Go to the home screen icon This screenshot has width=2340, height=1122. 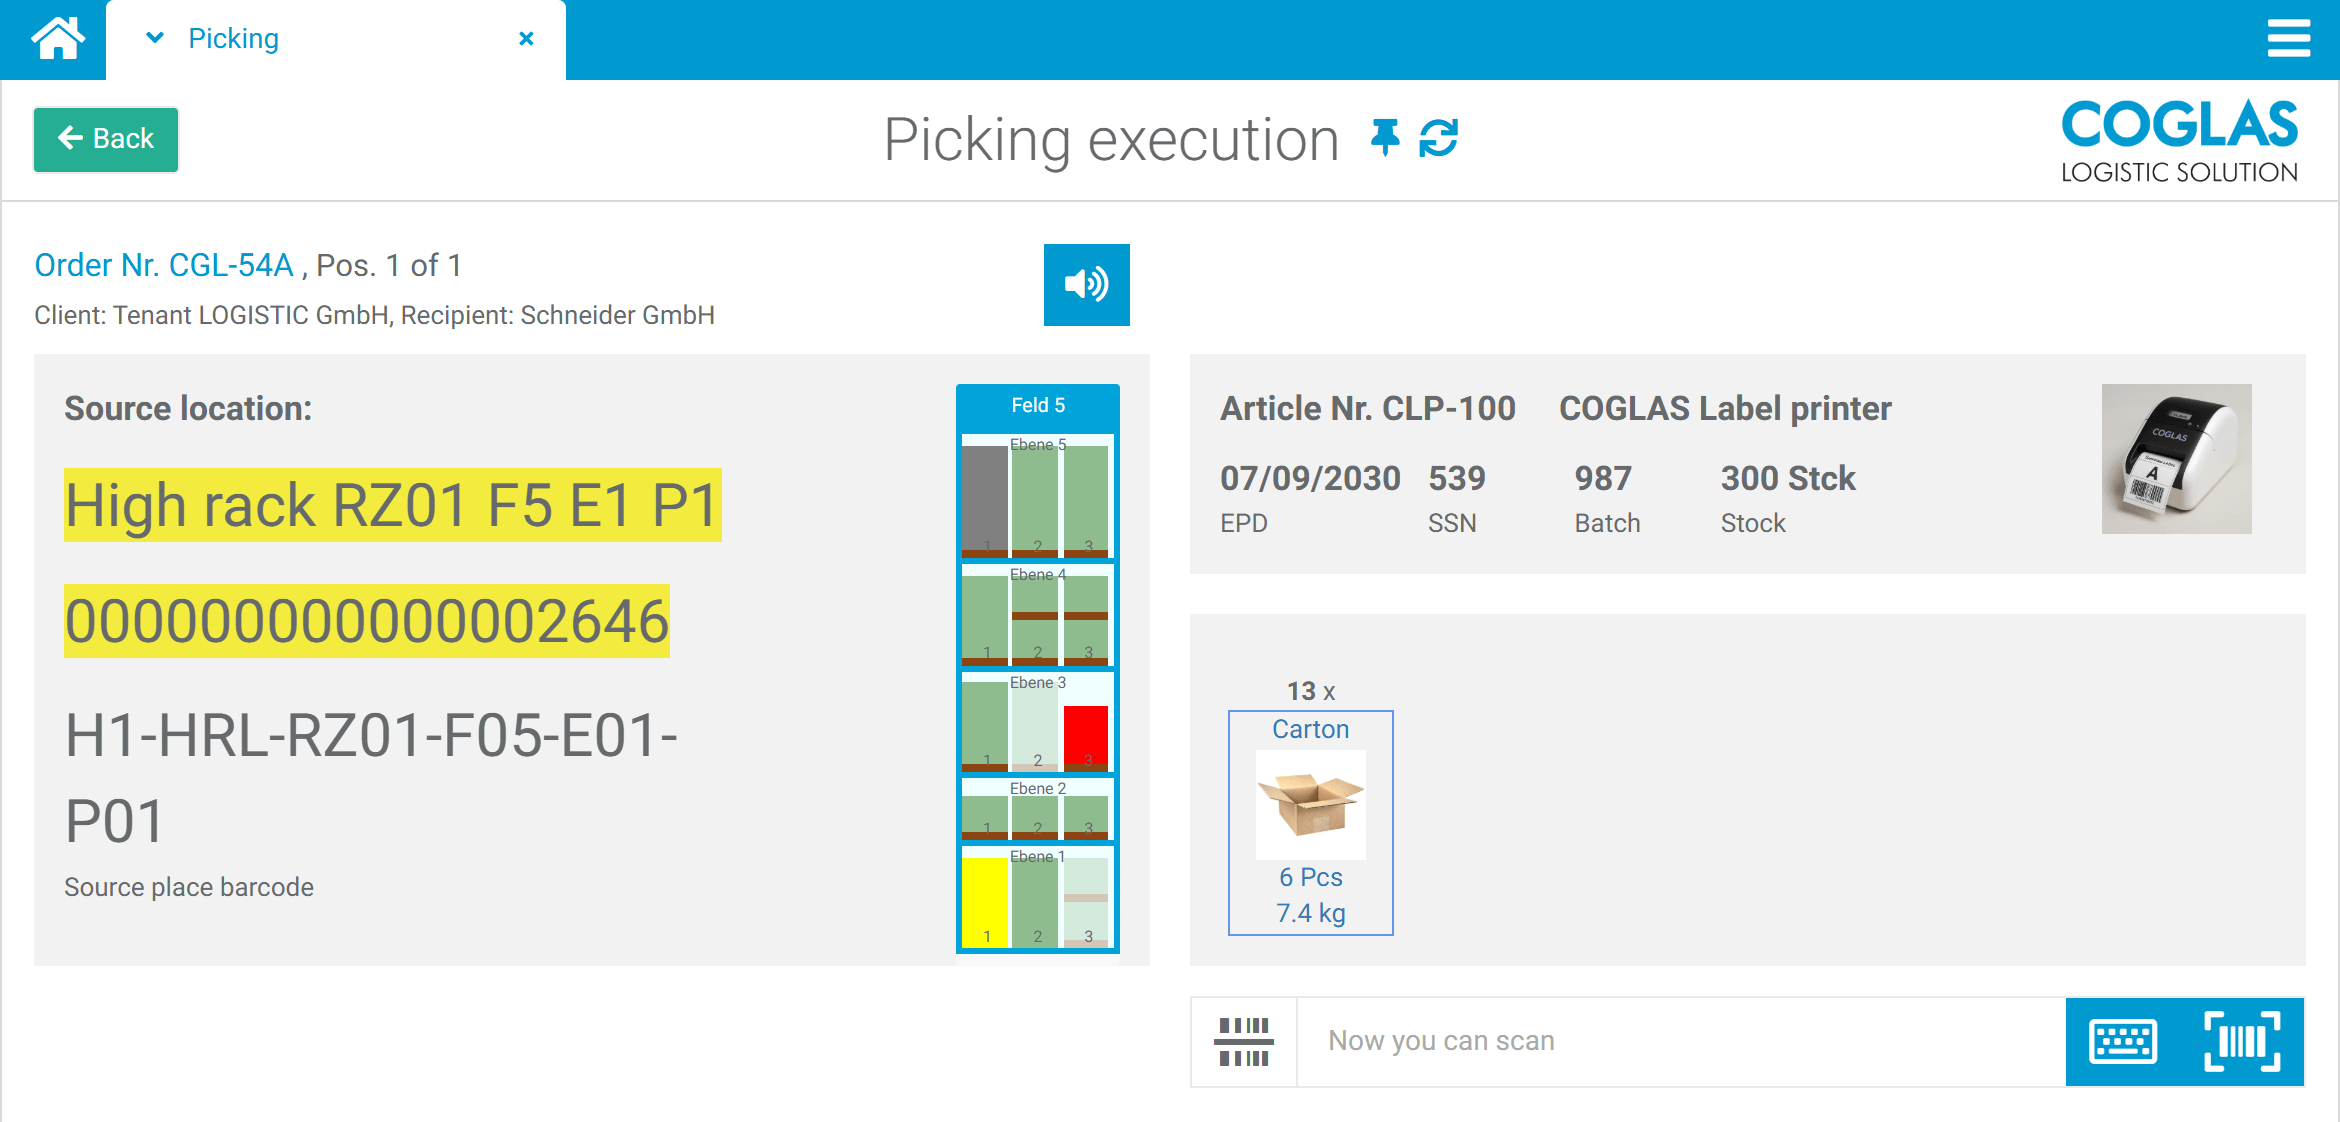(x=57, y=39)
